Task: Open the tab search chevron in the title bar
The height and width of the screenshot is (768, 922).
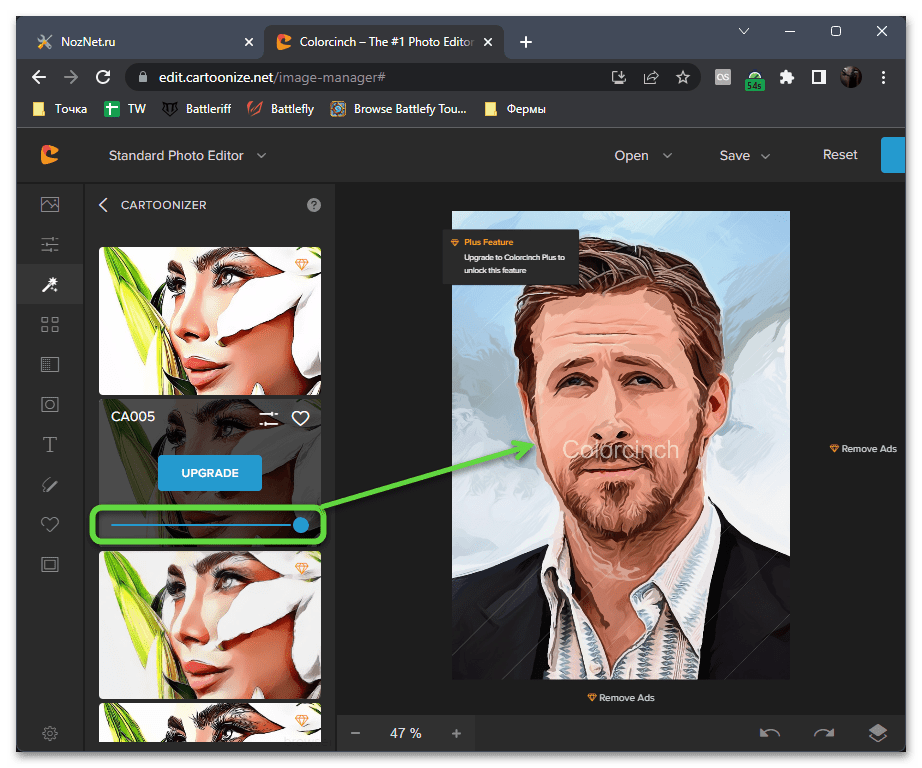Action: pos(744,31)
